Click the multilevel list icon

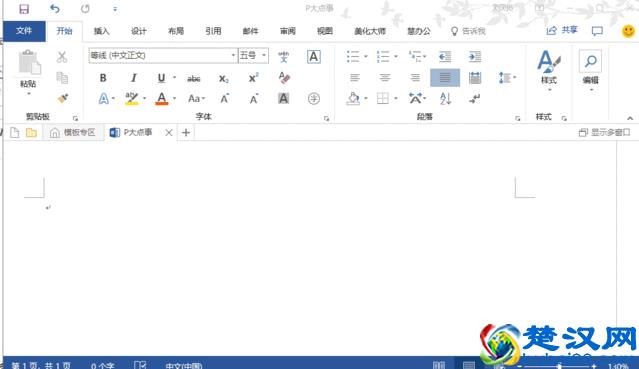pyautogui.click(x=415, y=56)
